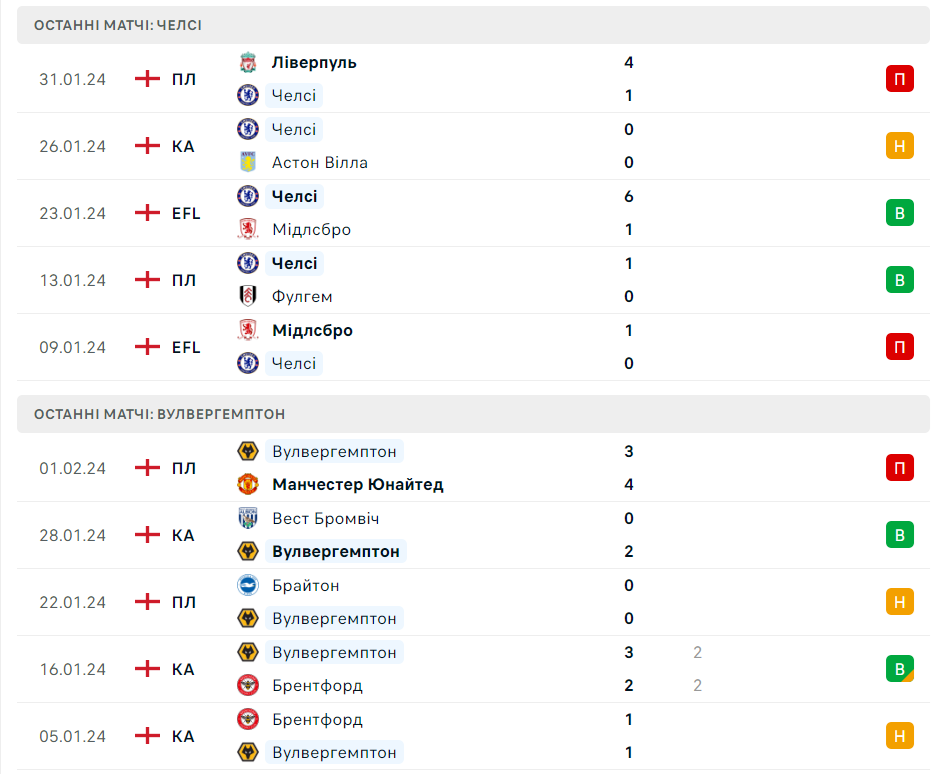The height and width of the screenshot is (774, 939).
Task: Select the ОСТАННІ МАТЧІ: ЧЕЛСІ section header
Action: pos(118,25)
